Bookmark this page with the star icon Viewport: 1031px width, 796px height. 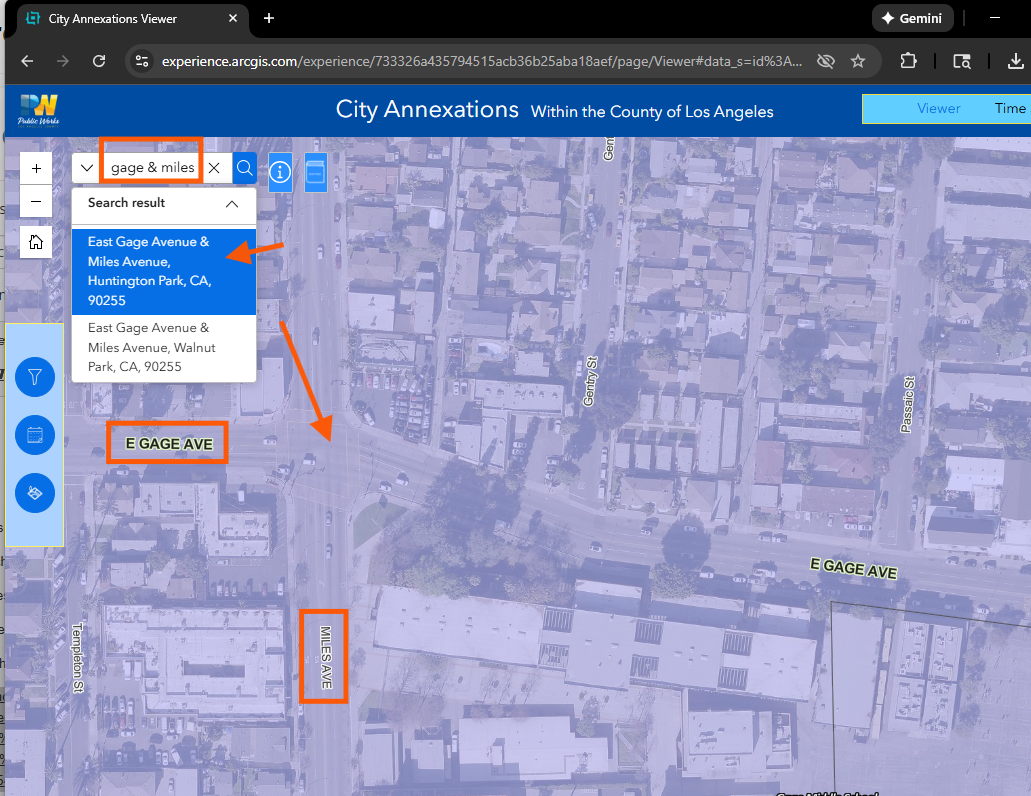857,61
